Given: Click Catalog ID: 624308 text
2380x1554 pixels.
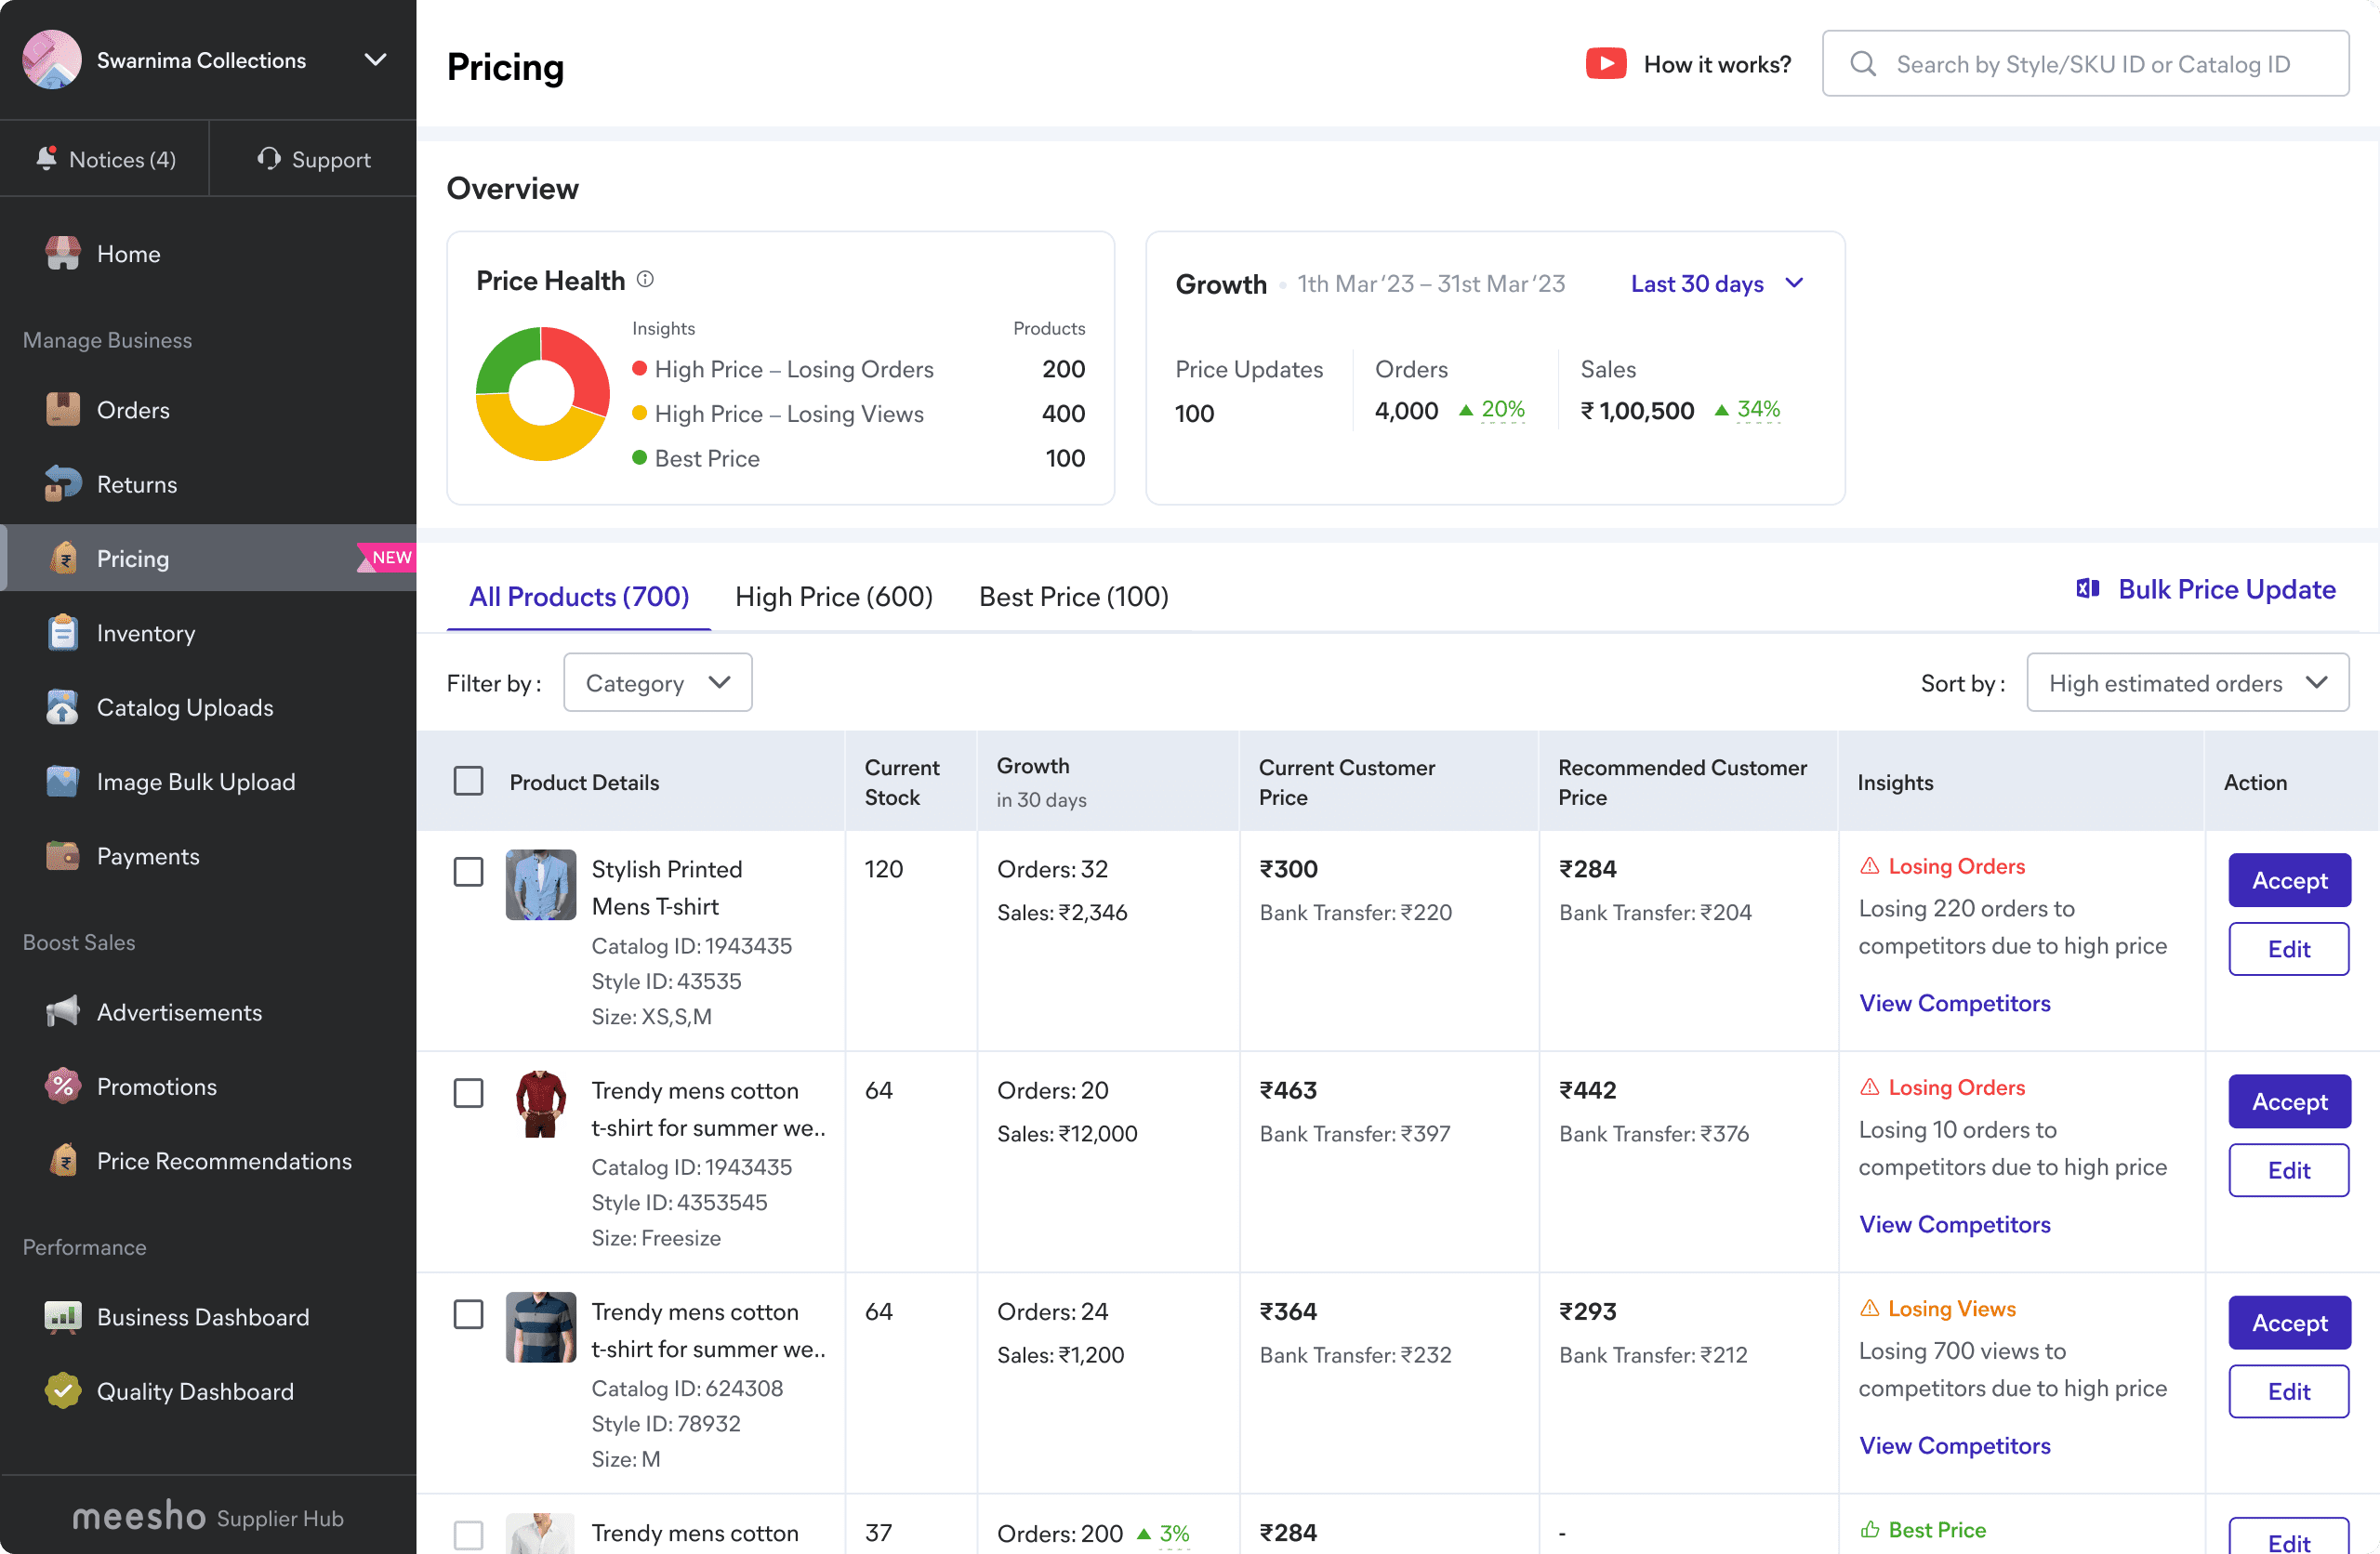Looking at the screenshot, I should (687, 1388).
